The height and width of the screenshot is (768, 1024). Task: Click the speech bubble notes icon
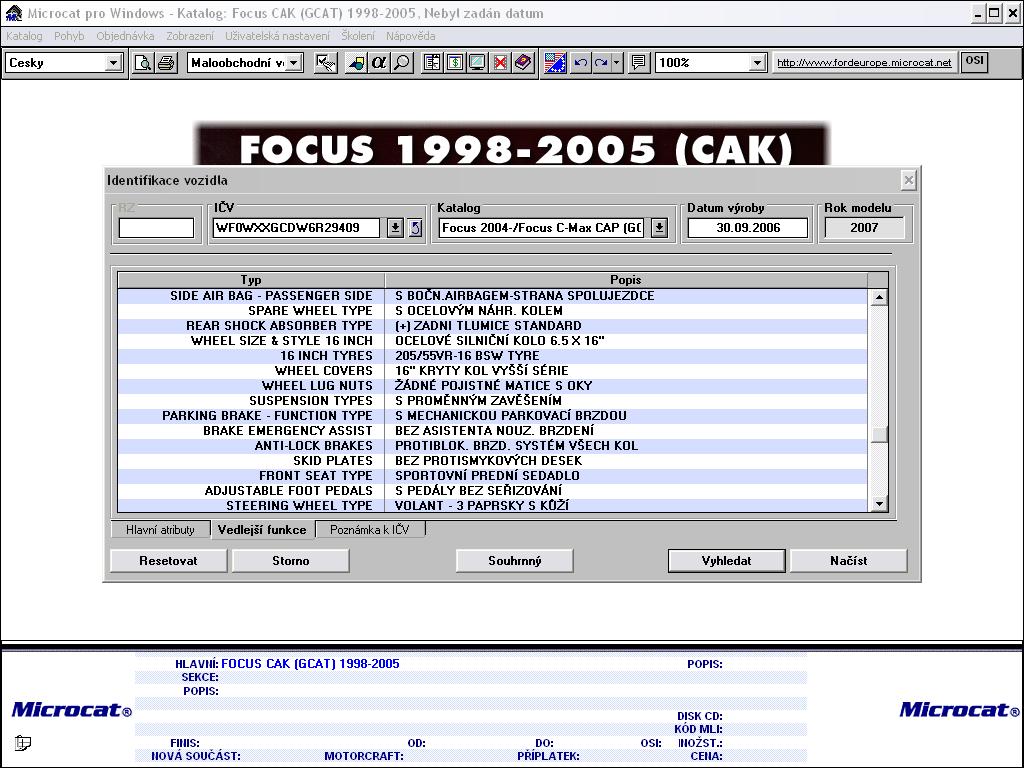(x=639, y=63)
